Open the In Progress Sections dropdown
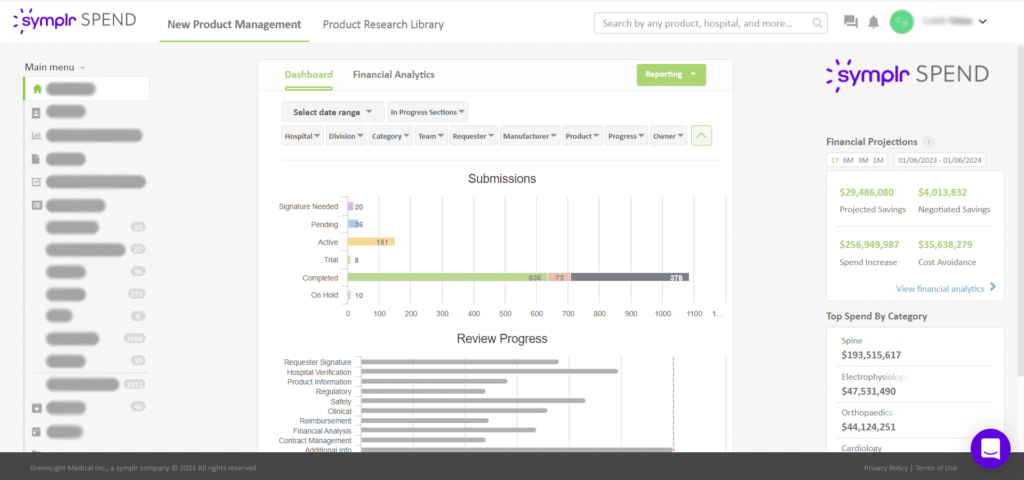The height and width of the screenshot is (480, 1024). [x=428, y=112]
